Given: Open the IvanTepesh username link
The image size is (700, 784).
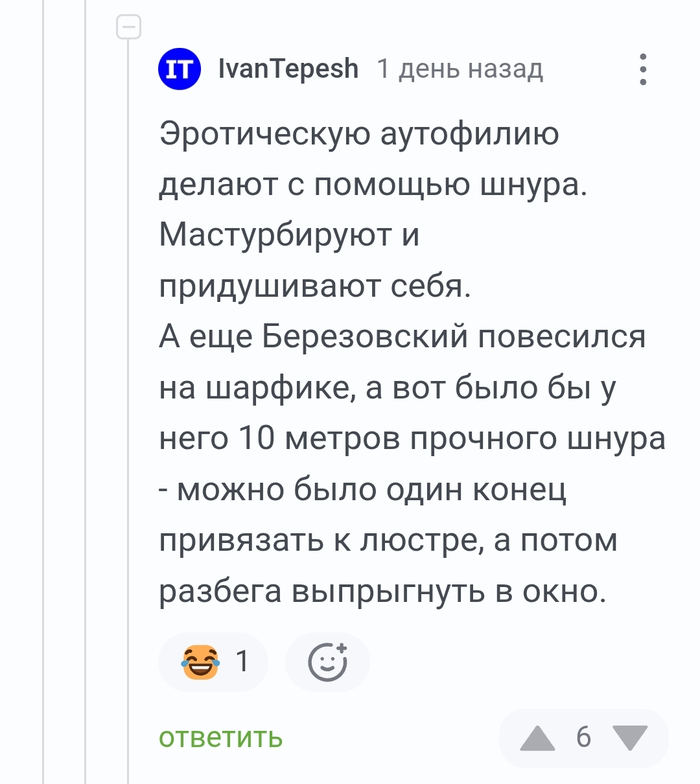Looking at the screenshot, I should pos(288,69).
